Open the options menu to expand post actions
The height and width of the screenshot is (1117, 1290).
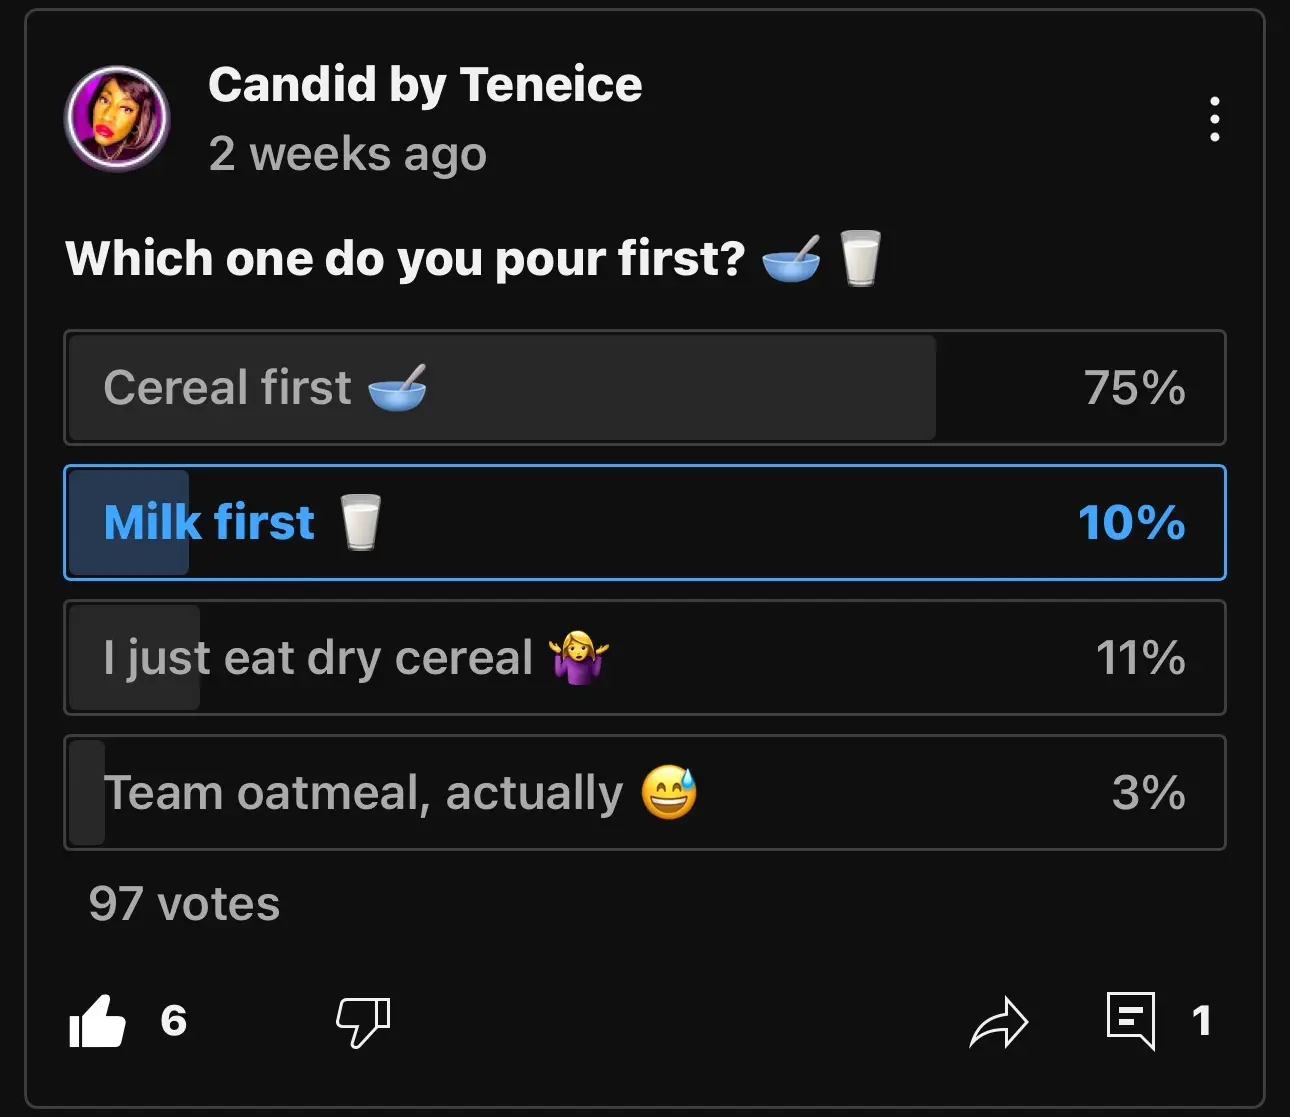coord(1214,119)
